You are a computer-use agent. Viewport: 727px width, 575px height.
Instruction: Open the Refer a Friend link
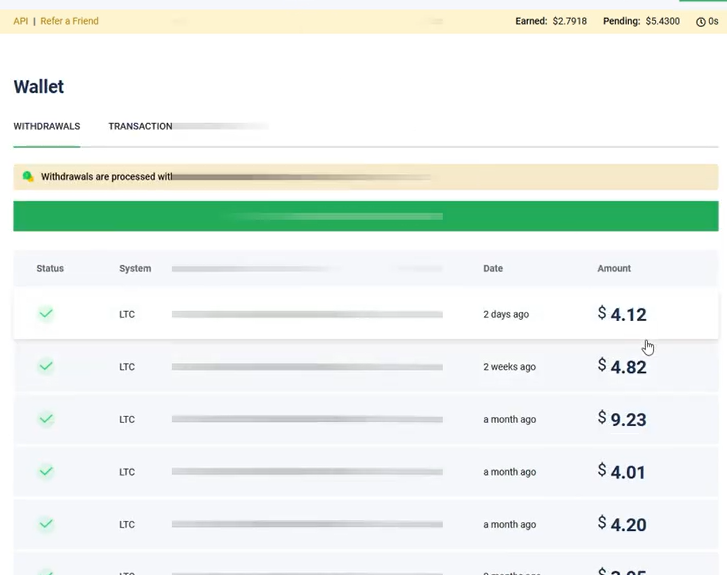click(x=69, y=21)
